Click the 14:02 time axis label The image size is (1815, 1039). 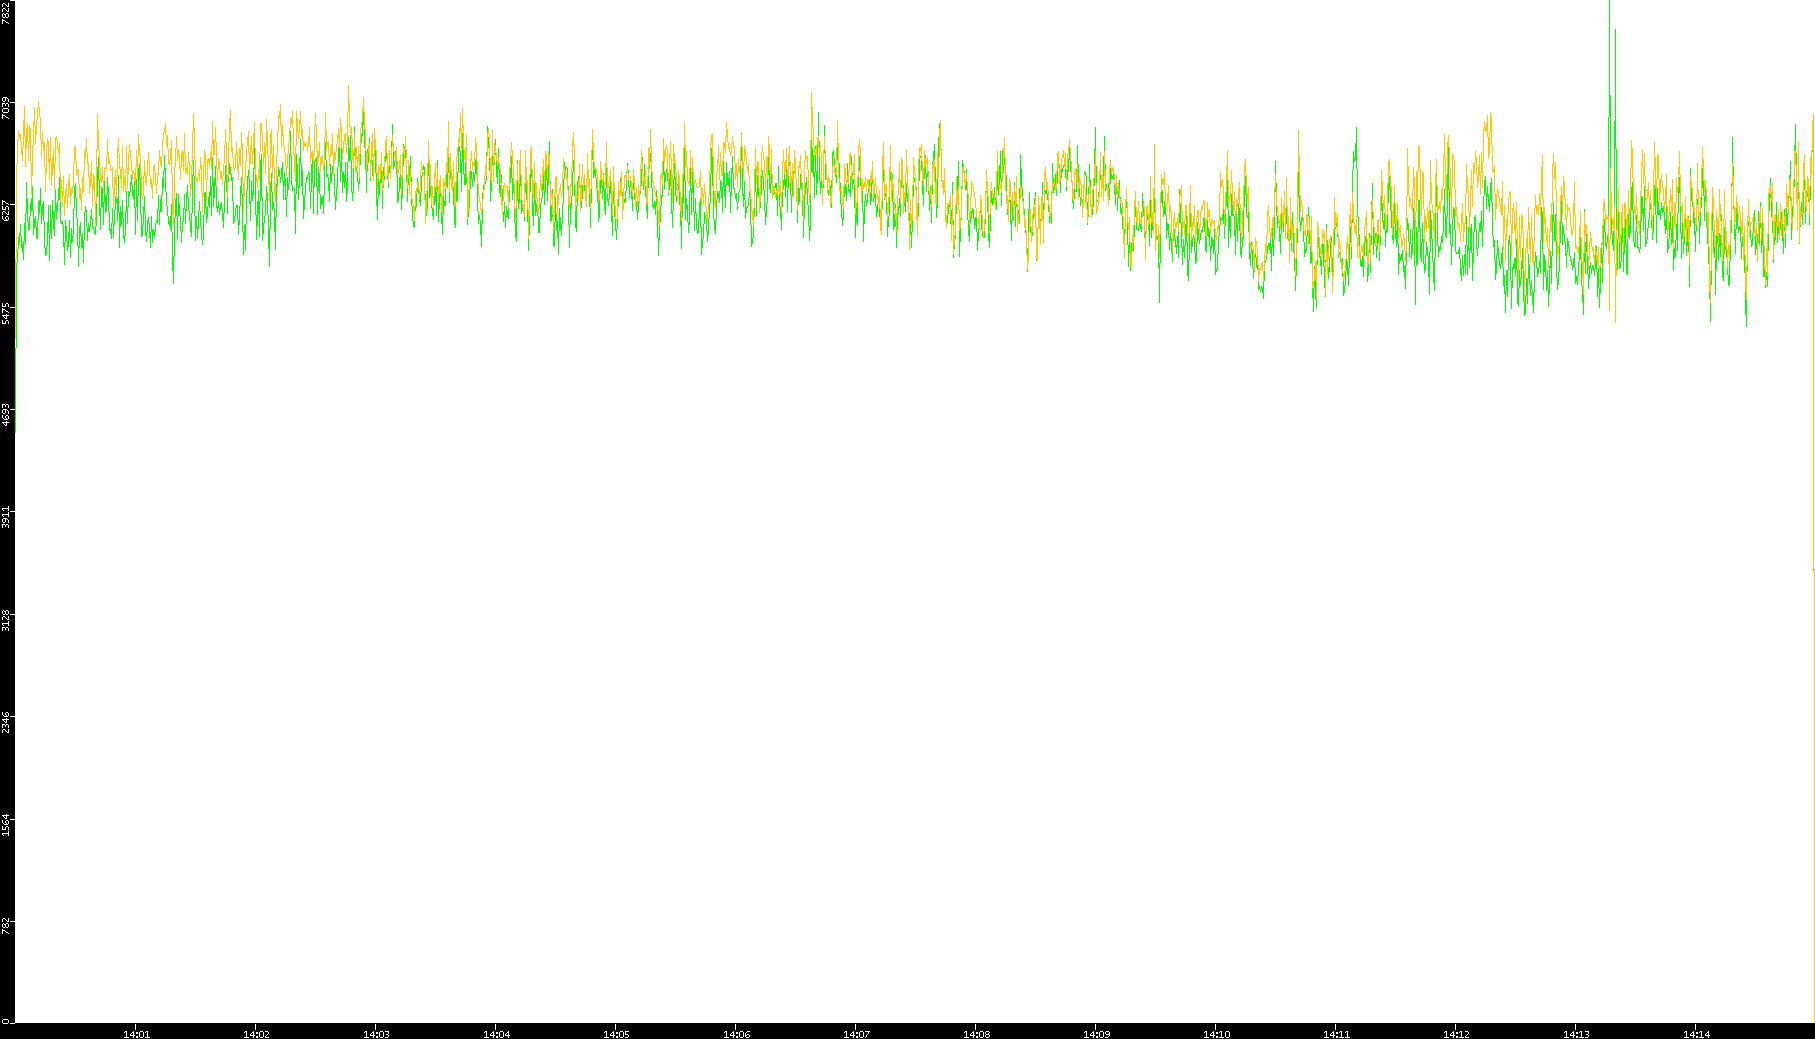point(256,1034)
